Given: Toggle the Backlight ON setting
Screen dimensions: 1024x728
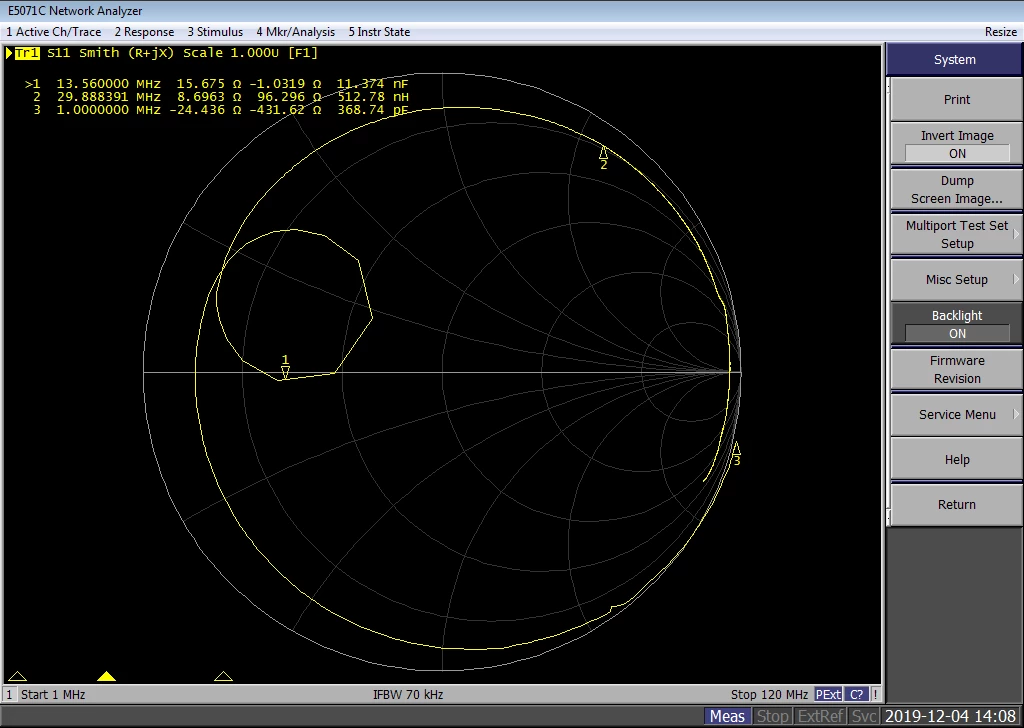Looking at the screenshot, I should (x=957, y=324).
